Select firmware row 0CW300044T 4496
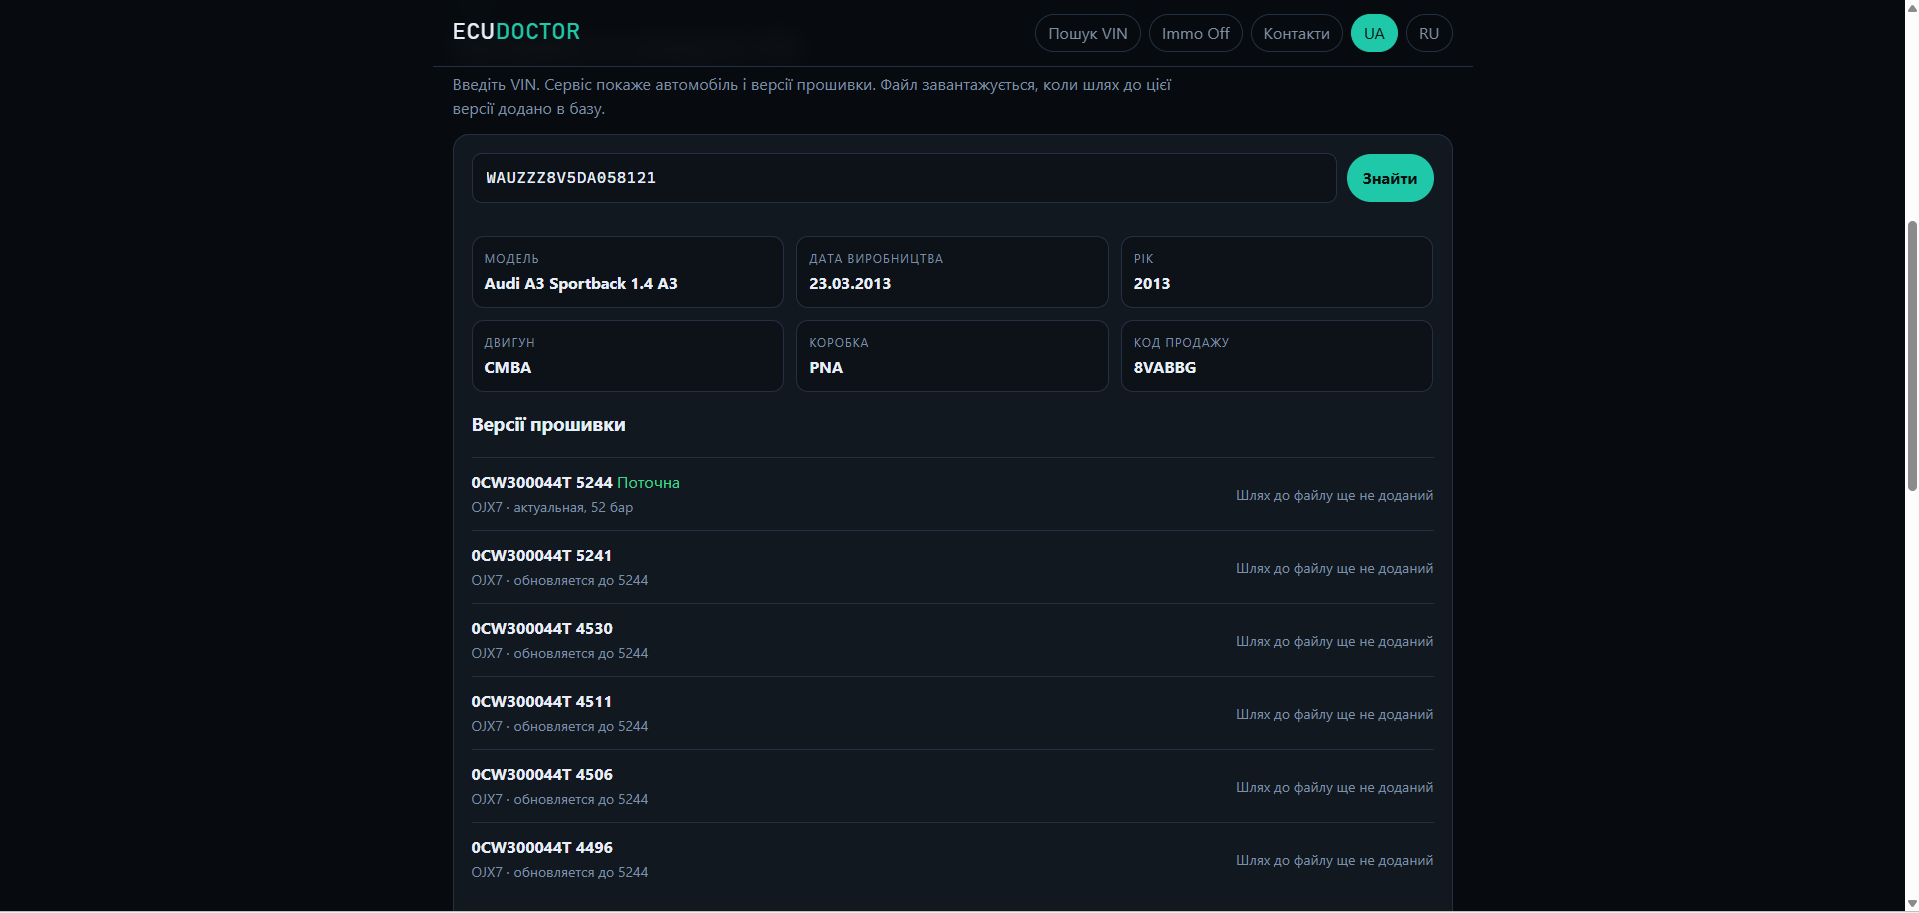The image size is (1919, 913). click(952, 860)
